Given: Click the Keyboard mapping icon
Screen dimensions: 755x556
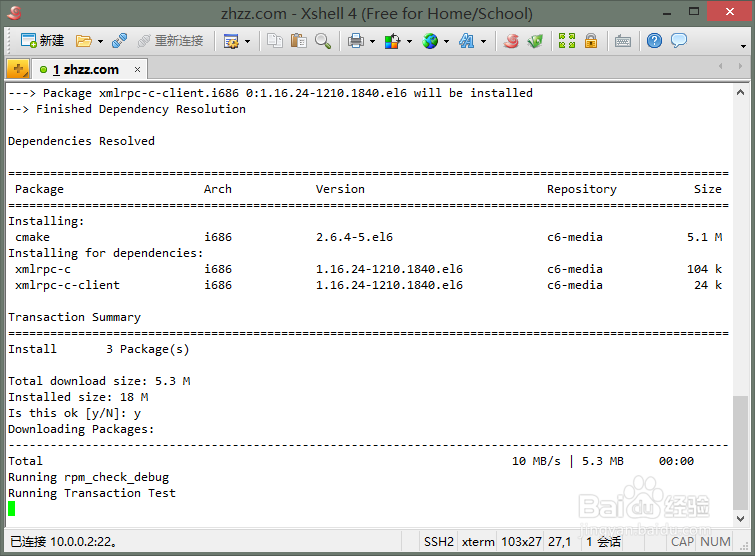Looking at the screenshot, I should coord(623,41).
